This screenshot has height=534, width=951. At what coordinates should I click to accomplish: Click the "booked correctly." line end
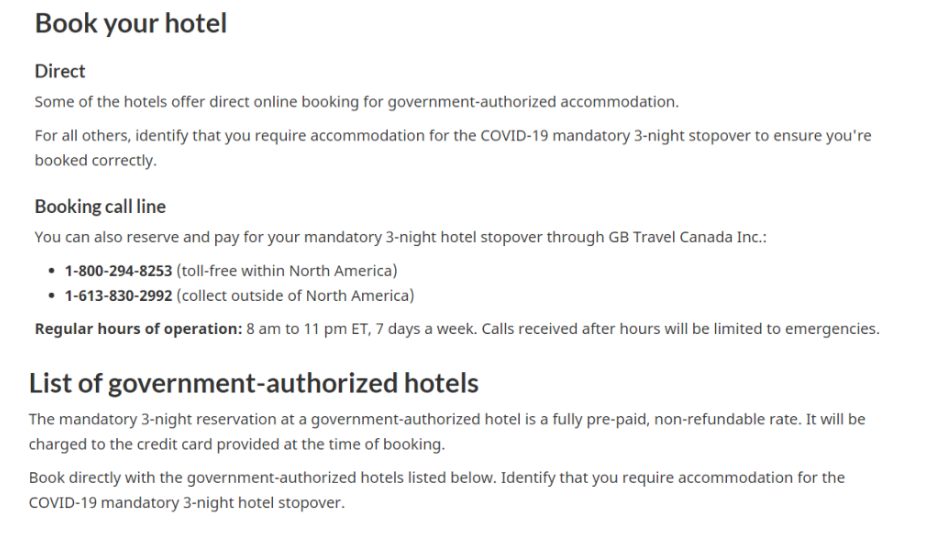(x=95, y=160)
